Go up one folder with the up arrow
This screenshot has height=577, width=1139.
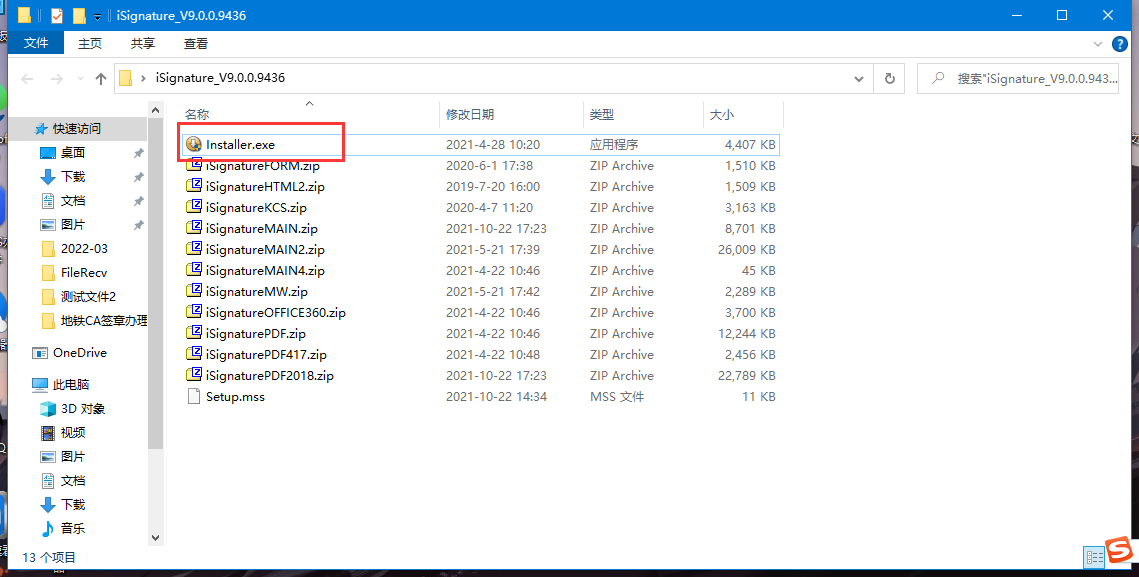[101, 79]
